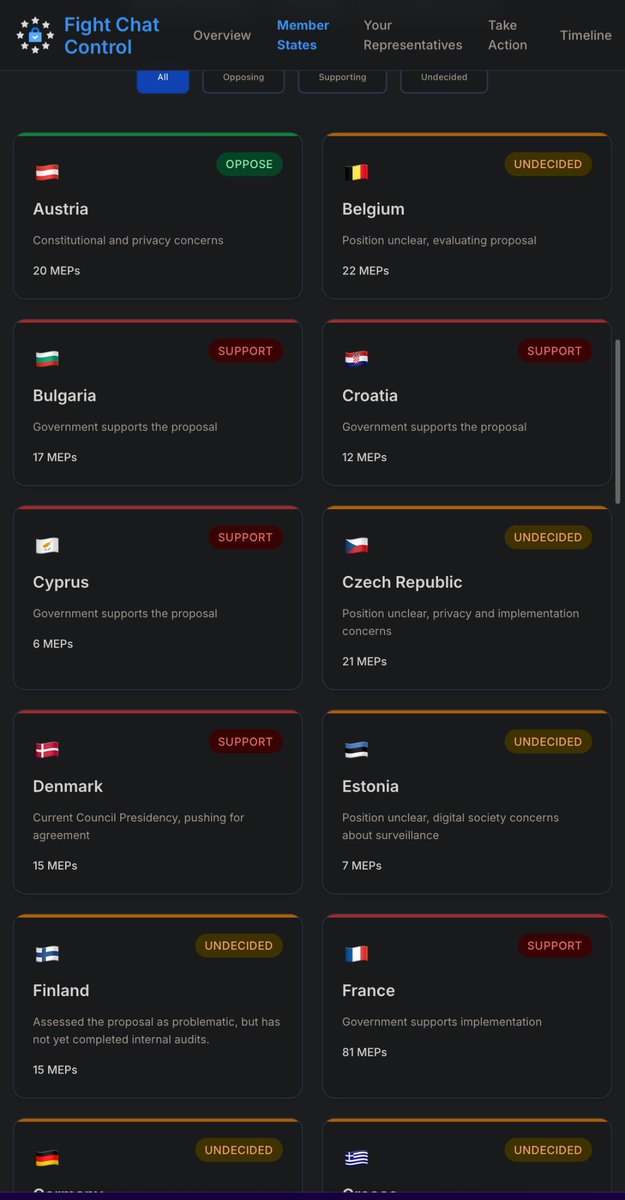This screenshot has width=625, height=1200.
Task: Click the Fight Chat Control title
Action: click(x=112, y=35)
